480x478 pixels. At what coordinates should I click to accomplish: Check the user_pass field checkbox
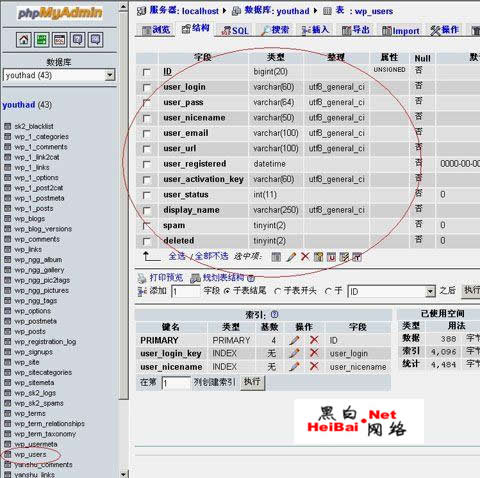pos(146,103)
